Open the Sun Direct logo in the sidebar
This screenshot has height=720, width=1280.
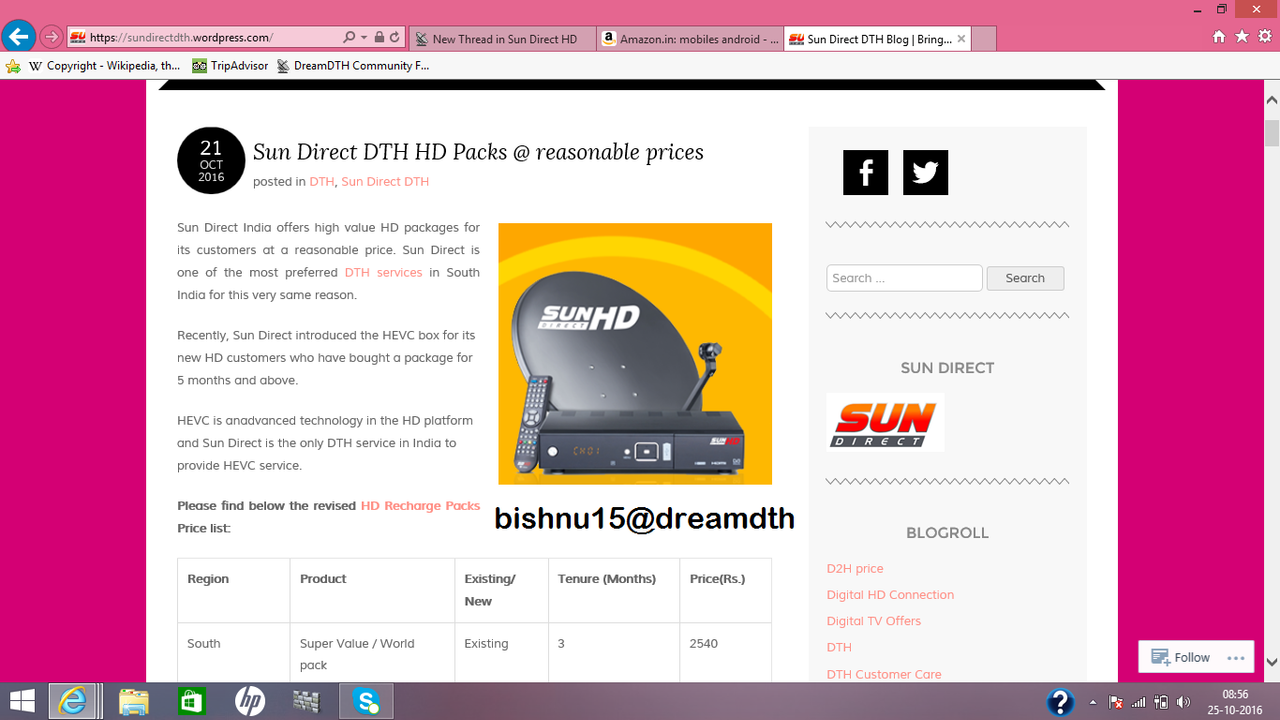click(885, 422)
